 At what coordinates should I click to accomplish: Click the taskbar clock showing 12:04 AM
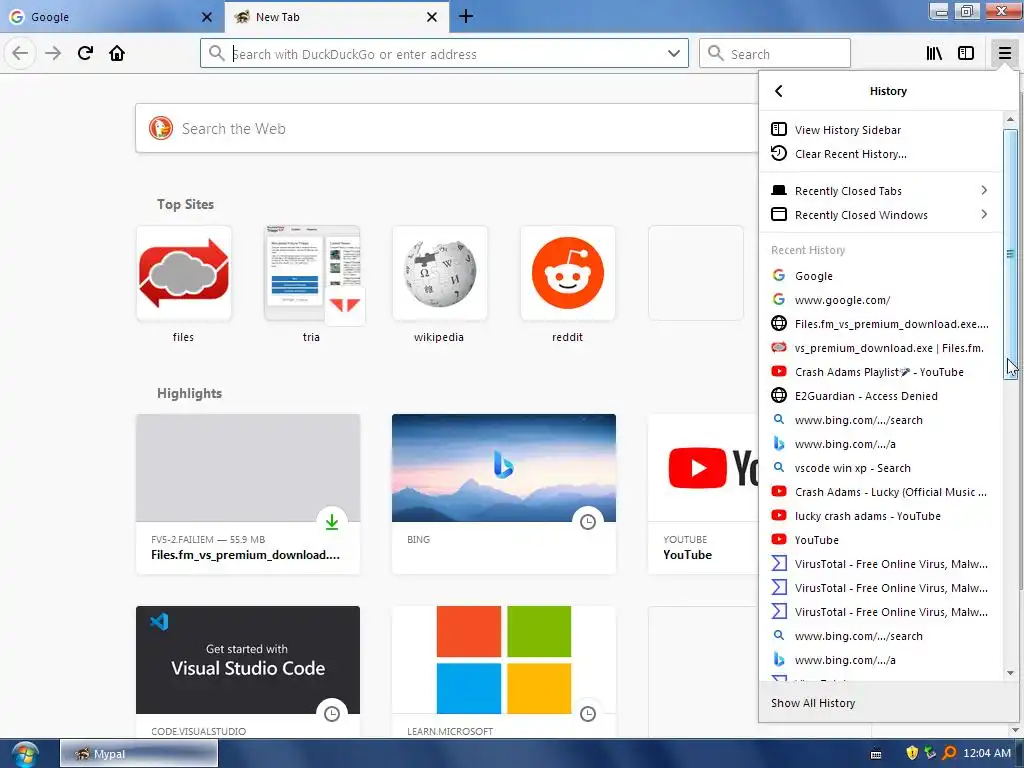pyautogui.click(x=987, y=753)
